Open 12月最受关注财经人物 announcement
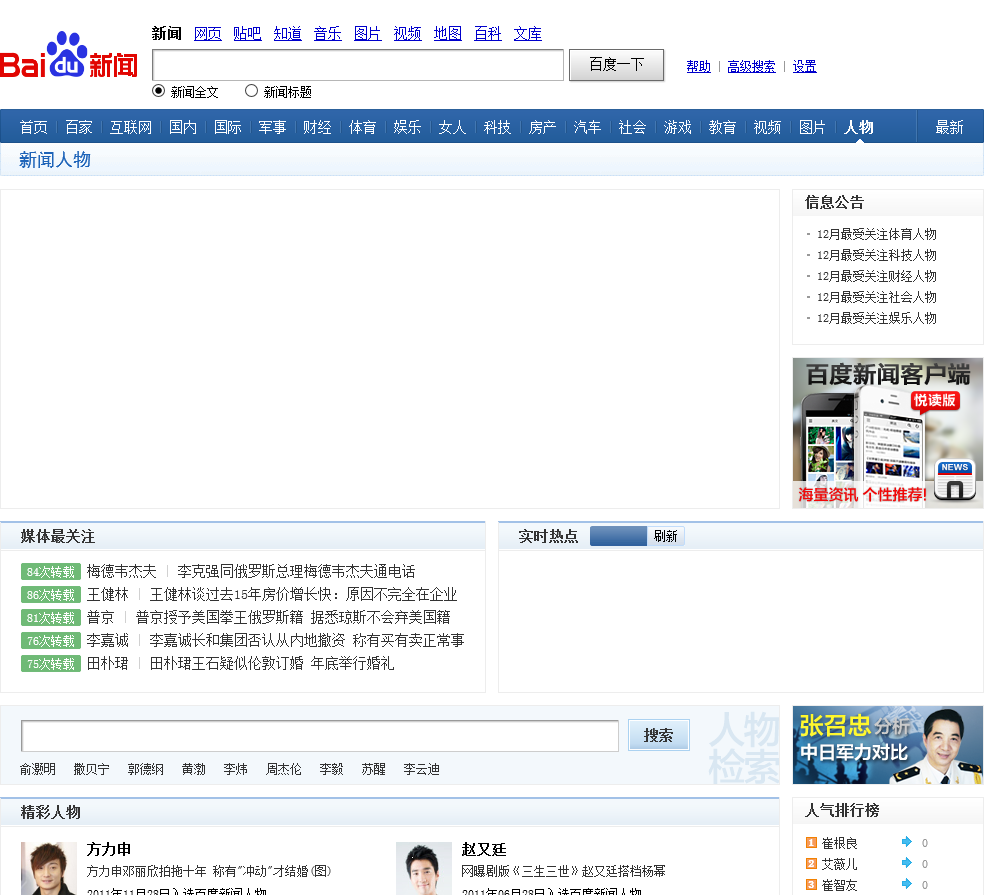The image size is (984, 895). click(x=876, y=276)
